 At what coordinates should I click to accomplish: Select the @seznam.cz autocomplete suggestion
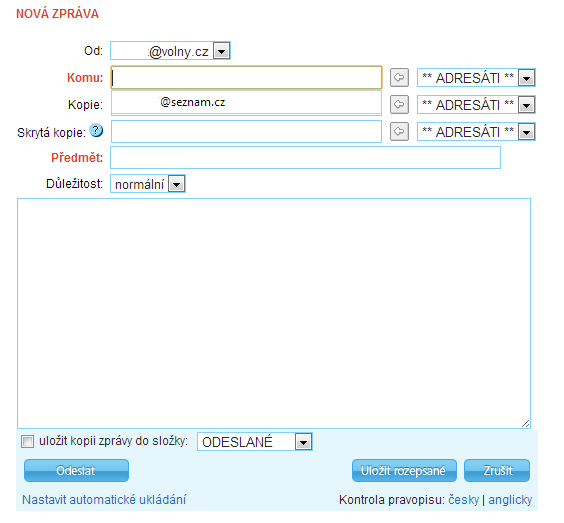pyautogui.click(x=246, y=102)
